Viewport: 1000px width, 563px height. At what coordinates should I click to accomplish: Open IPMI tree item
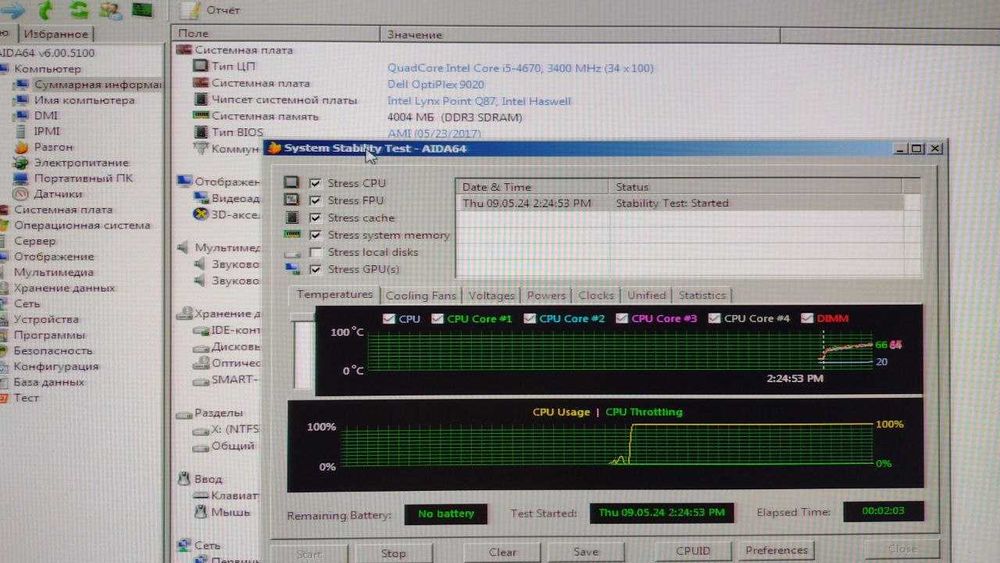click(x=47, y=131)
